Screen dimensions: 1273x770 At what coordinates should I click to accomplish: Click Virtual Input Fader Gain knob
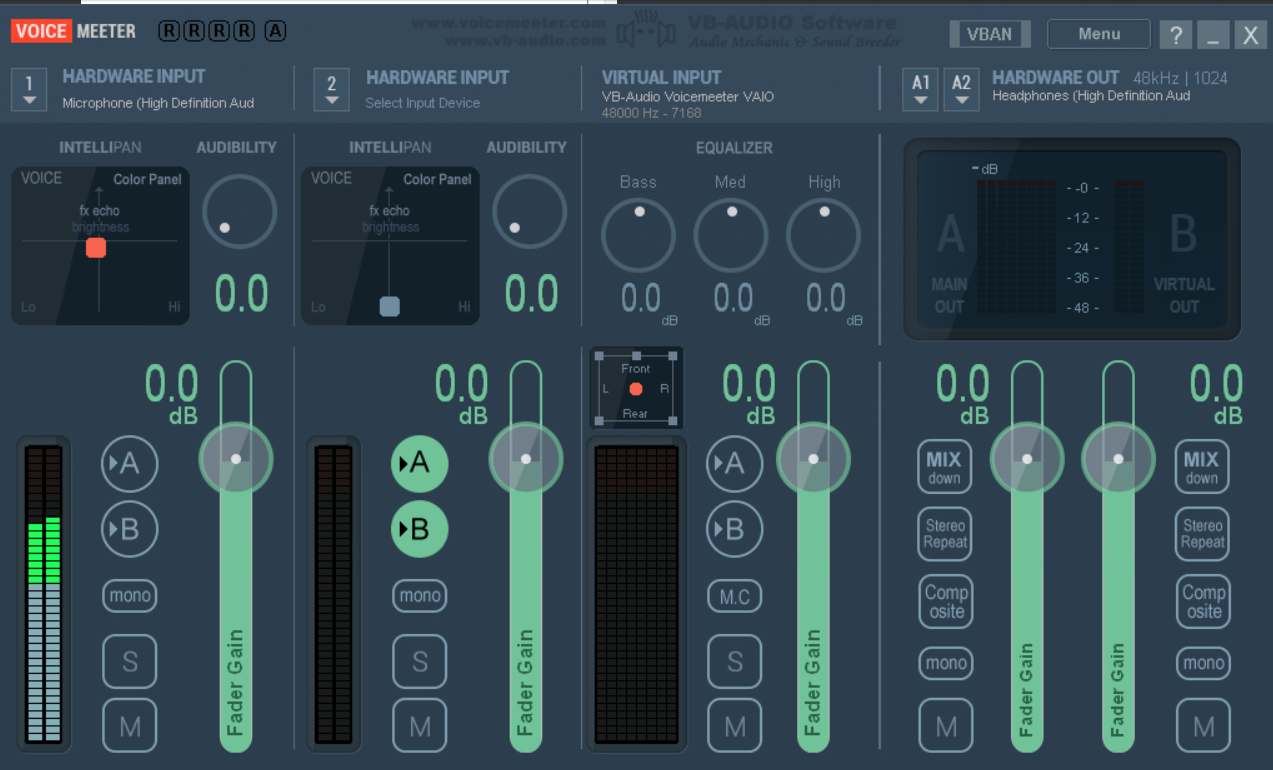(x=813, y=459)
